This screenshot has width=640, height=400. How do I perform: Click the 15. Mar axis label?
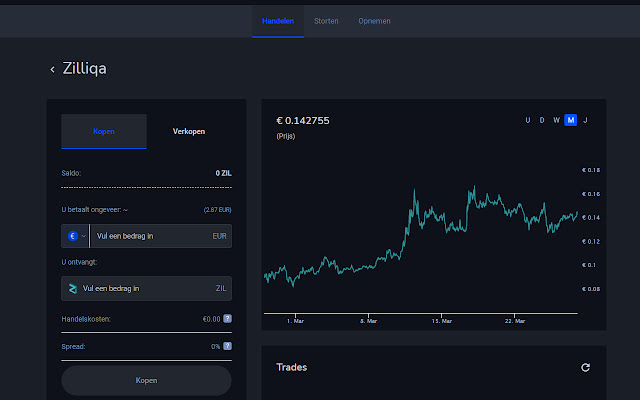(442, 321)
